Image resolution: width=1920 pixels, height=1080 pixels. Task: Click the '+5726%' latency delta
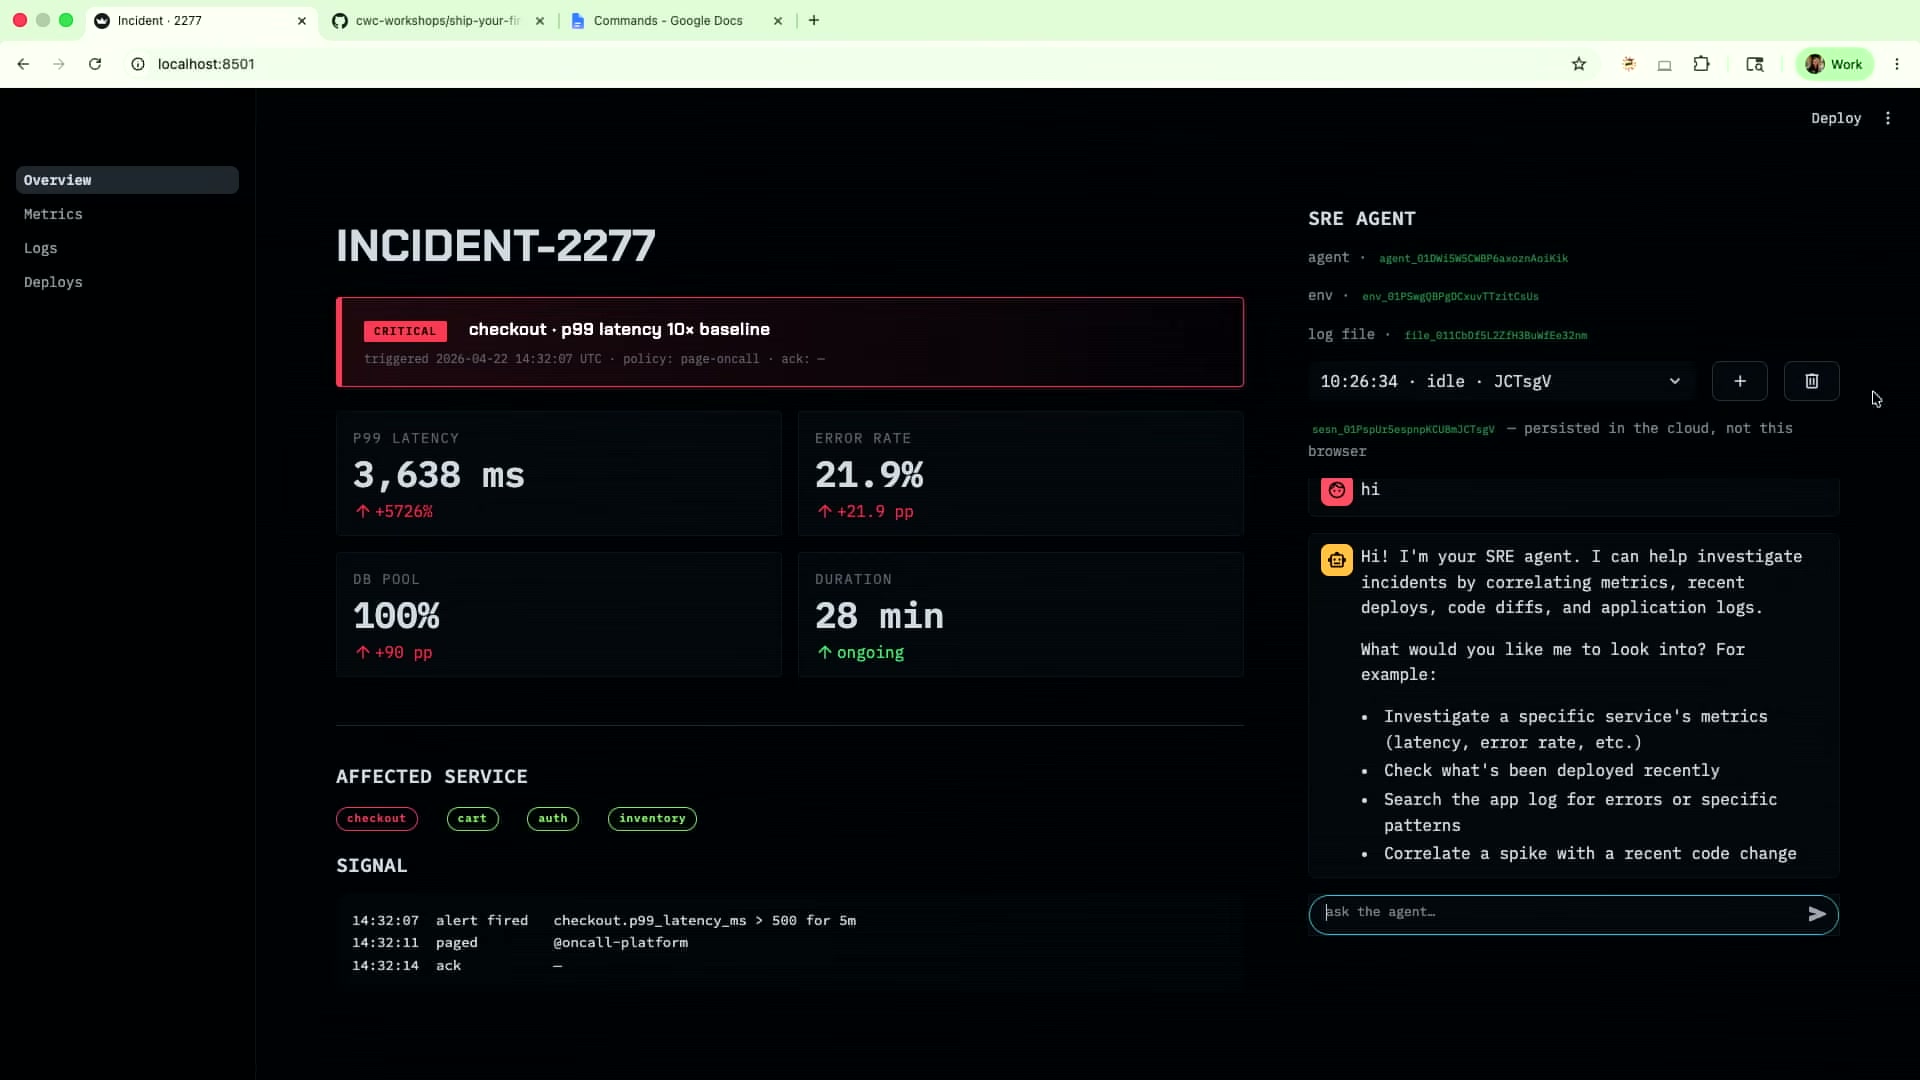coord(395,512)
